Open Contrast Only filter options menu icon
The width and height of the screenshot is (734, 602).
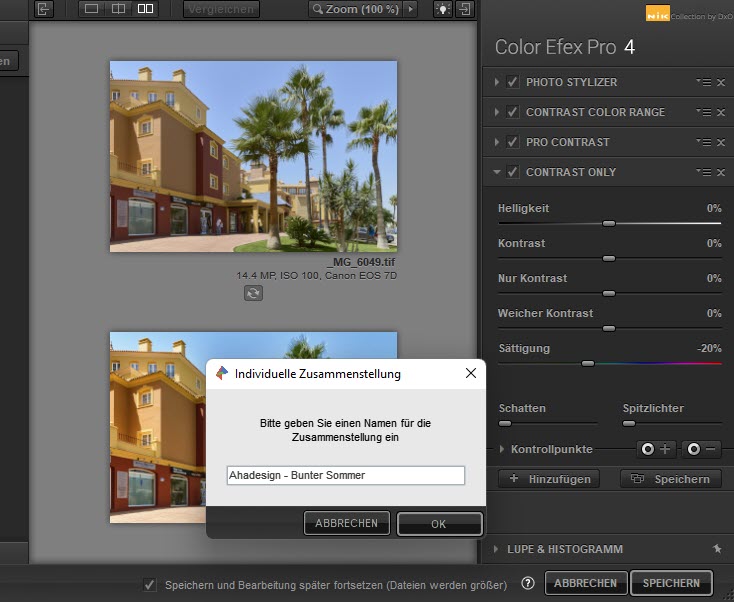point(704,172)
